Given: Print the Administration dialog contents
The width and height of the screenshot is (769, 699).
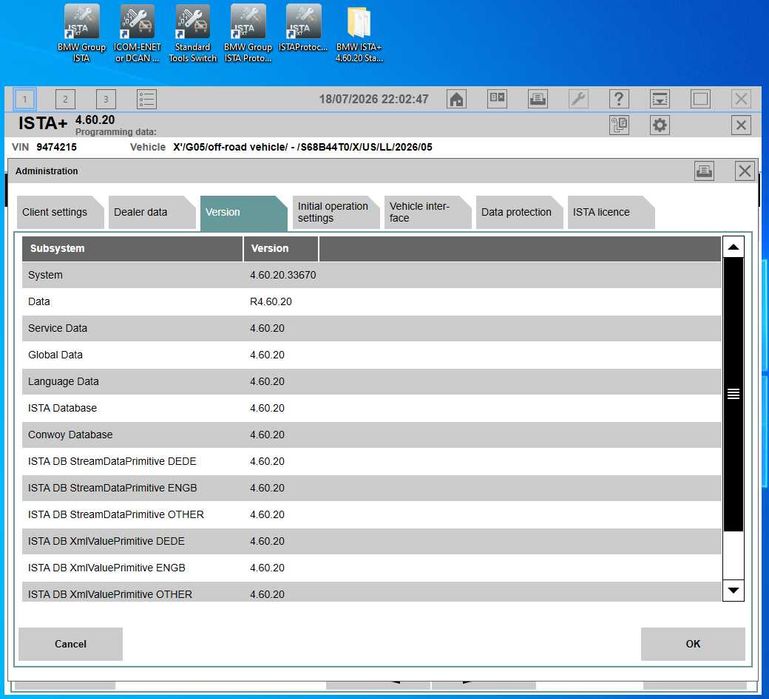Looking at the screenshot, I should coord(704,171).
